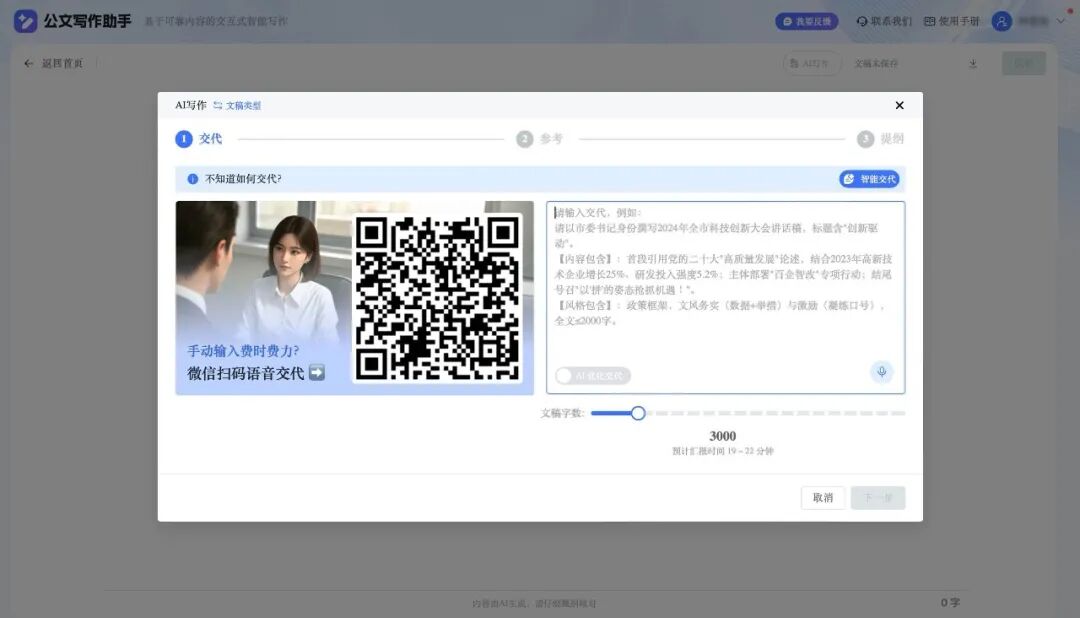Click the microphone voice input icon

882,372
